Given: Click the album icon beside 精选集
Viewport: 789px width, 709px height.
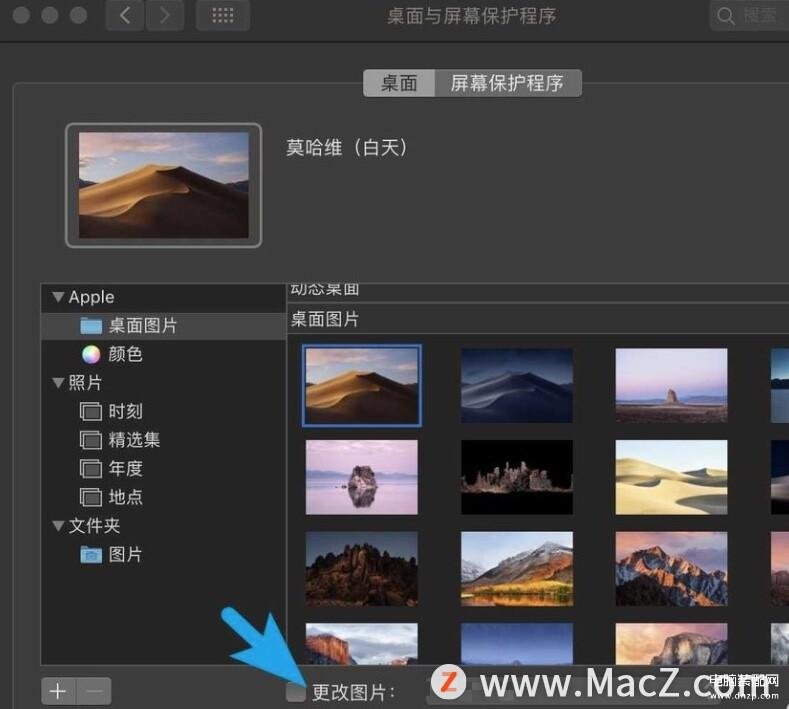Looking at the screenshot, I should coord(91,440).
